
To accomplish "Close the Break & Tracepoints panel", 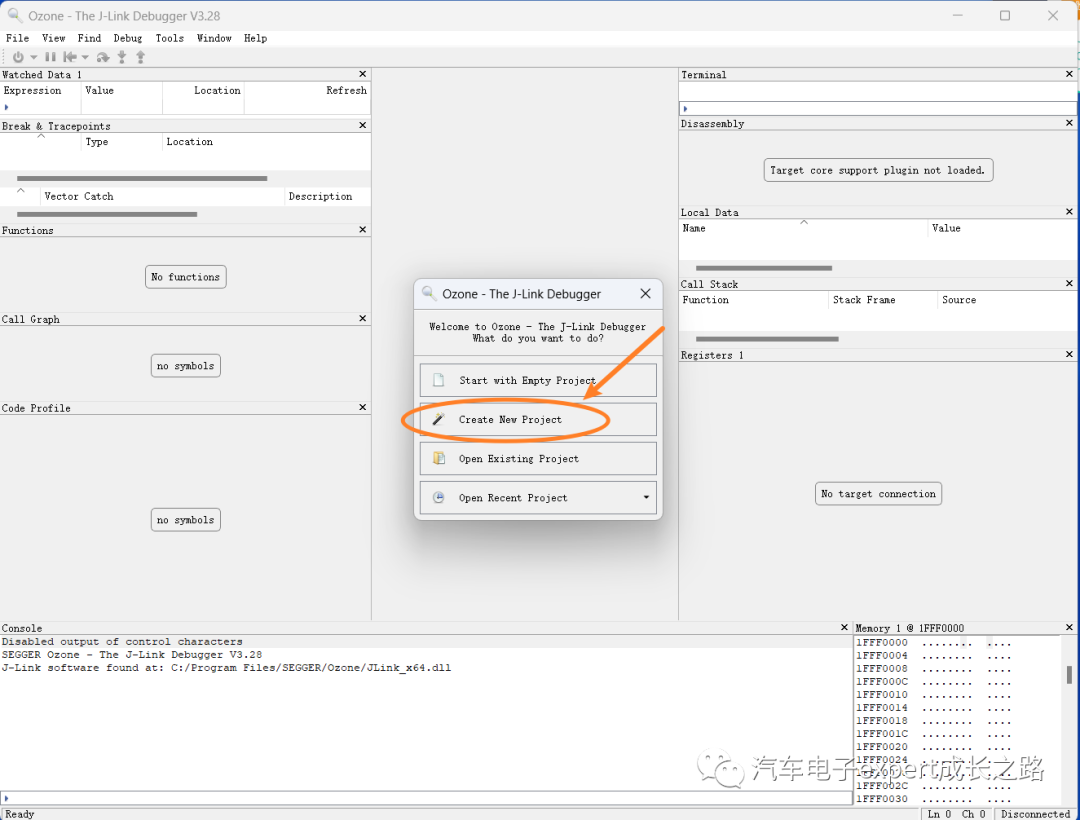I will pos(363,125).
